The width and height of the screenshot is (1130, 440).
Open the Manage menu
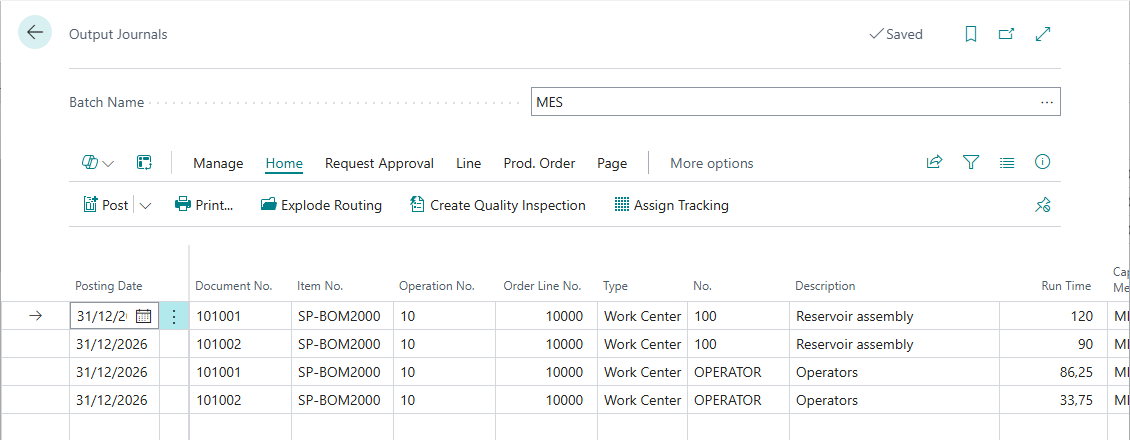(218, 163)
